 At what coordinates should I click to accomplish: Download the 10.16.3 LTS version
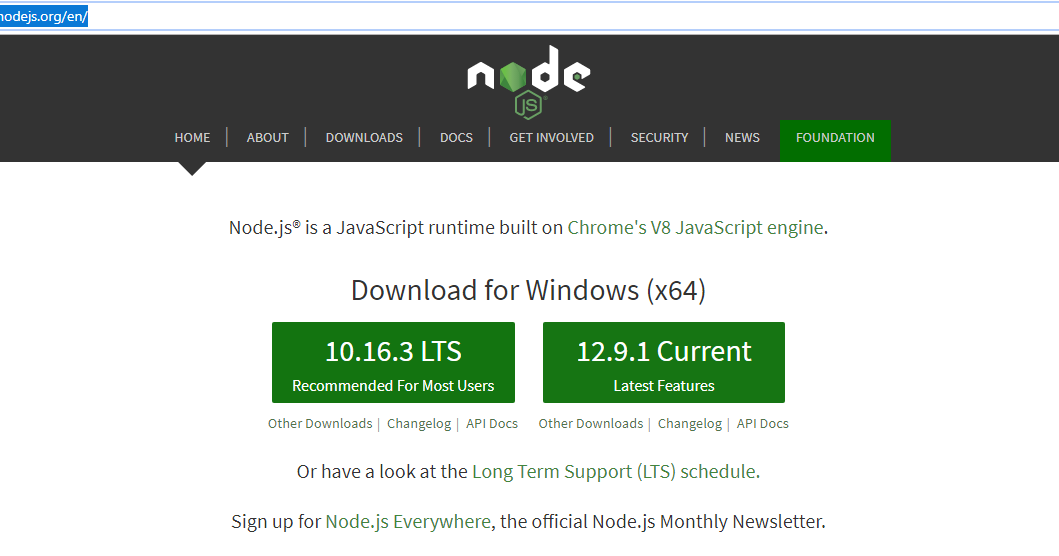tap(393, 363)
